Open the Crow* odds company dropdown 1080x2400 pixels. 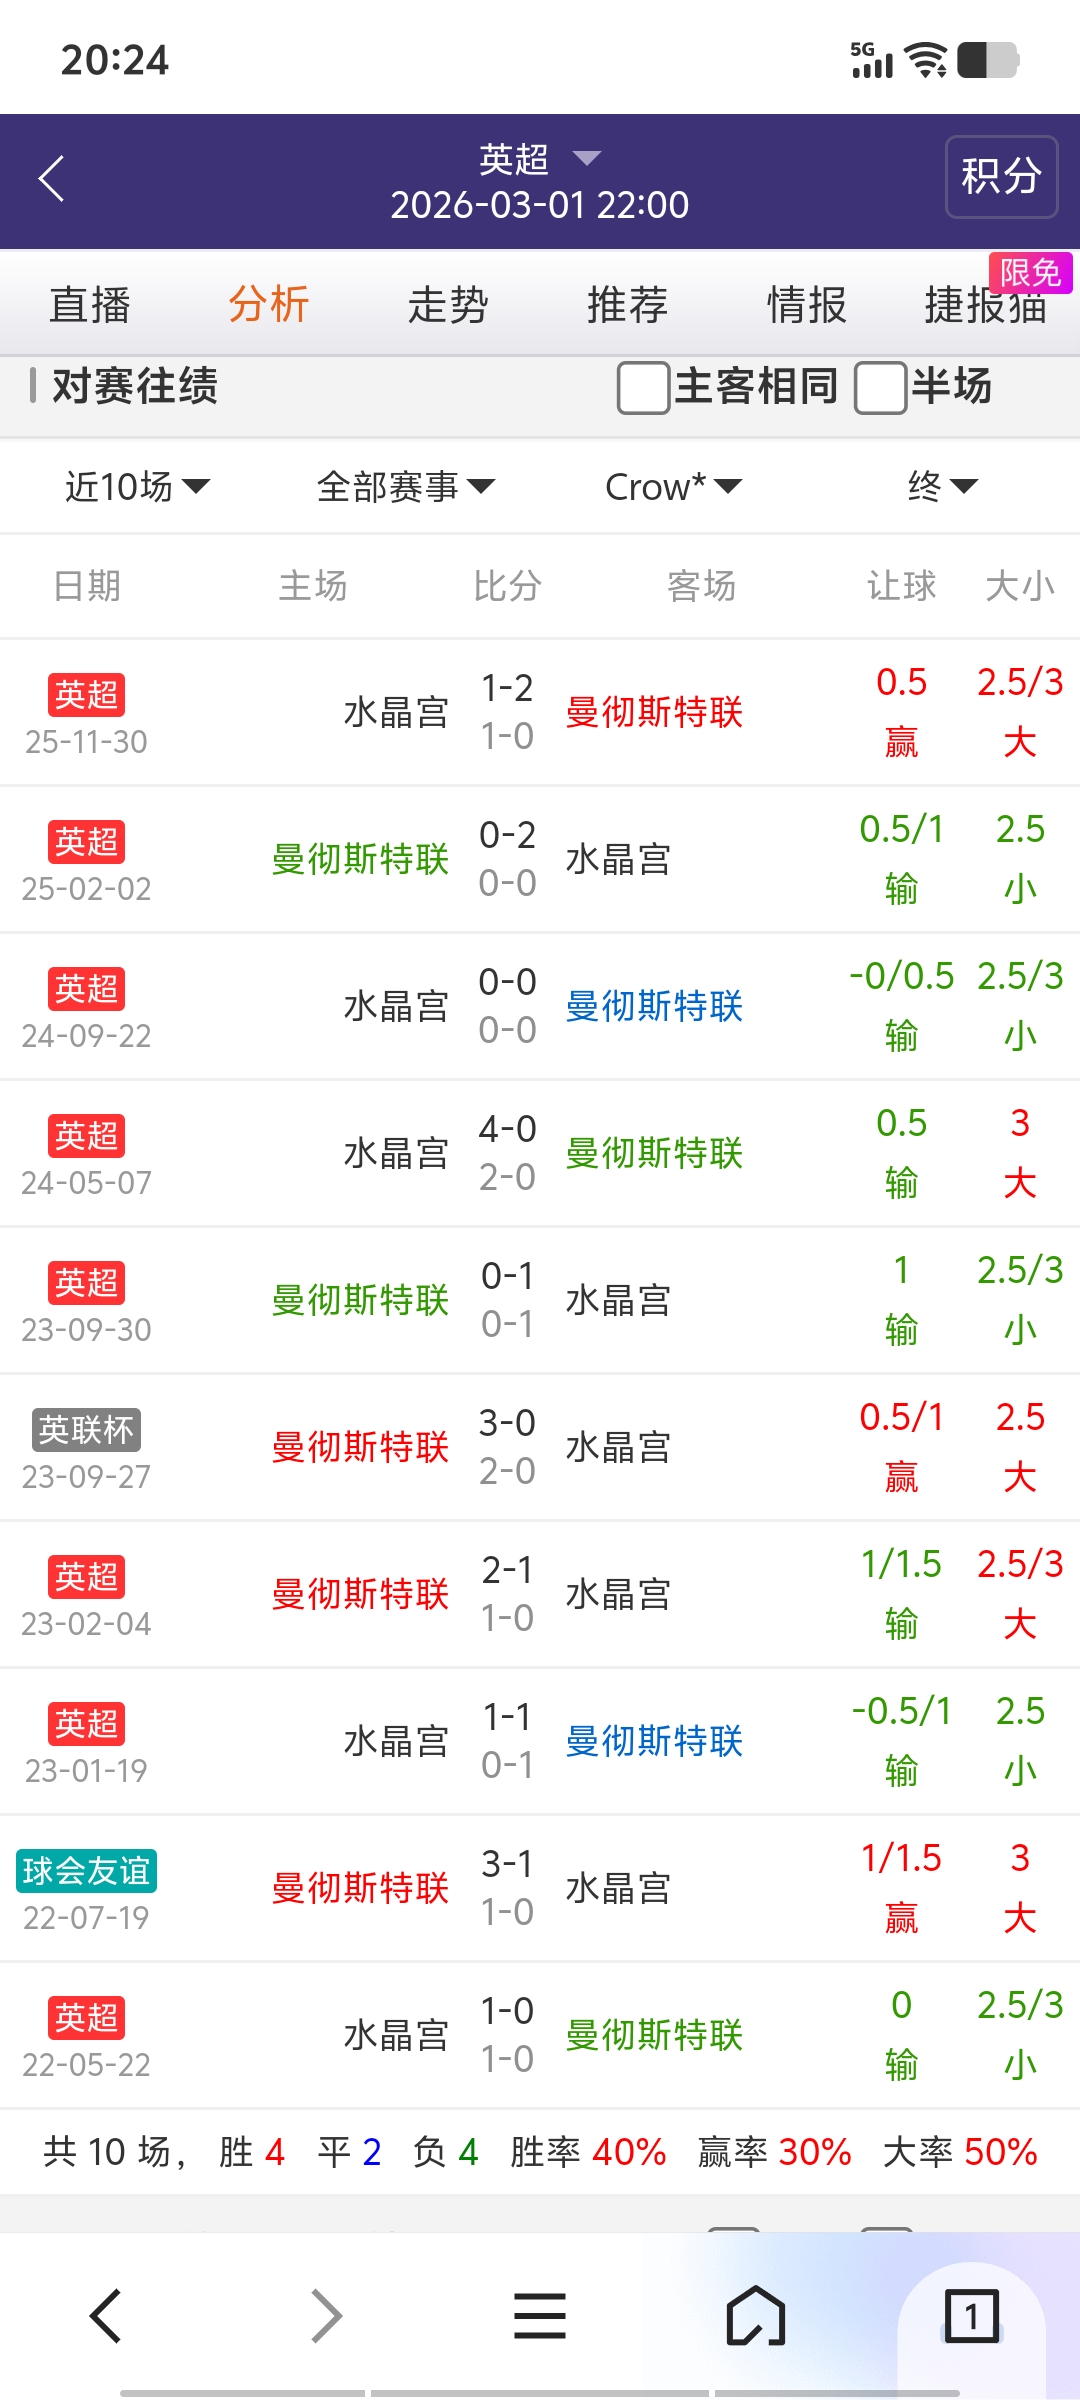[673, 487]
